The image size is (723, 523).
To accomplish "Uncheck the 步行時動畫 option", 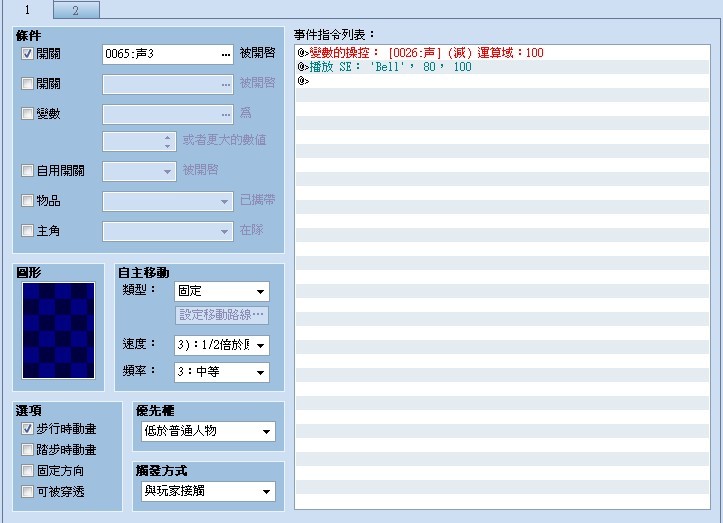I will [x=27, y=429].
